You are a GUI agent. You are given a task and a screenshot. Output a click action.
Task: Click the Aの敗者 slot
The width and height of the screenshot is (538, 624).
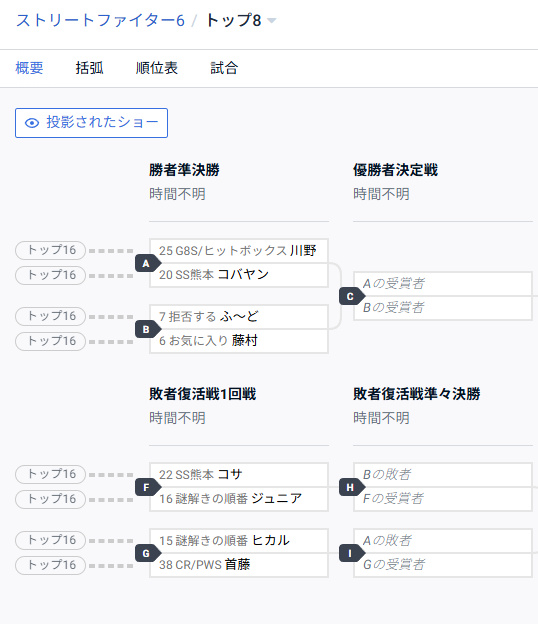click(443, 541)
